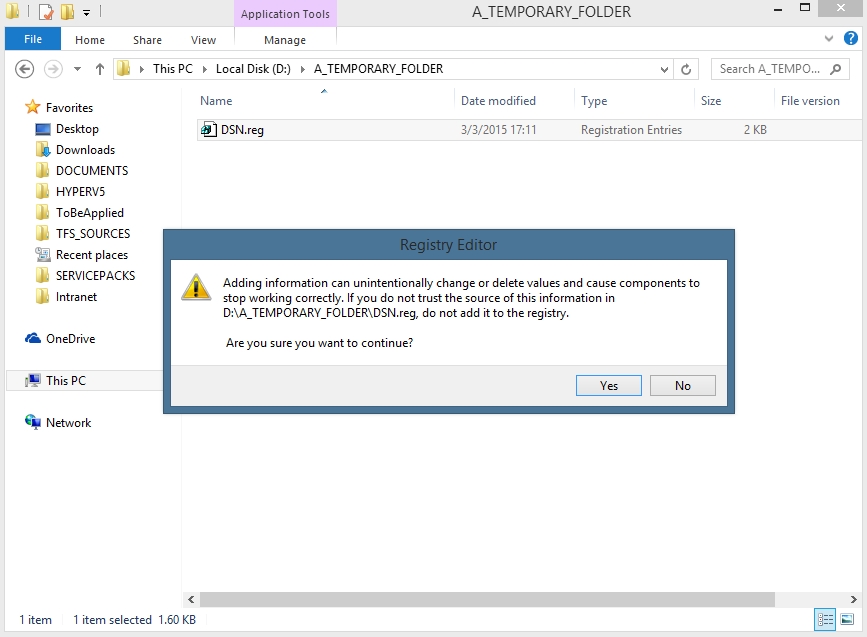
Task: Click the DSN.reg file icon
Action: click(x=208, y=130)
